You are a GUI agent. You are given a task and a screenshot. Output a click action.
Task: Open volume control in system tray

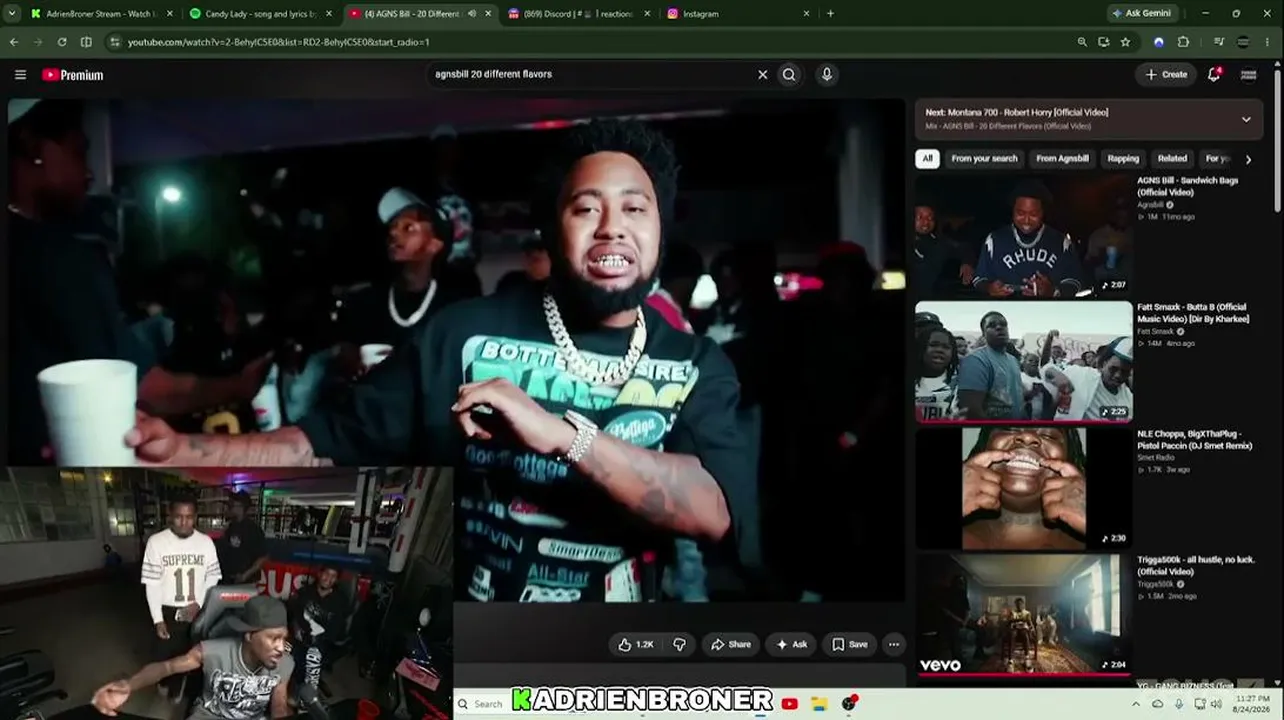(x=1218, y=704)
